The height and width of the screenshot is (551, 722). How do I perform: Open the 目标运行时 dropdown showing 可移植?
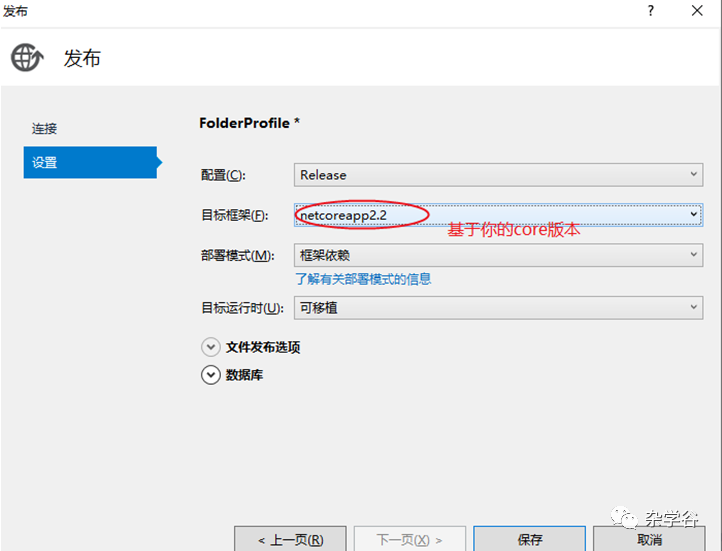(498, 308)
